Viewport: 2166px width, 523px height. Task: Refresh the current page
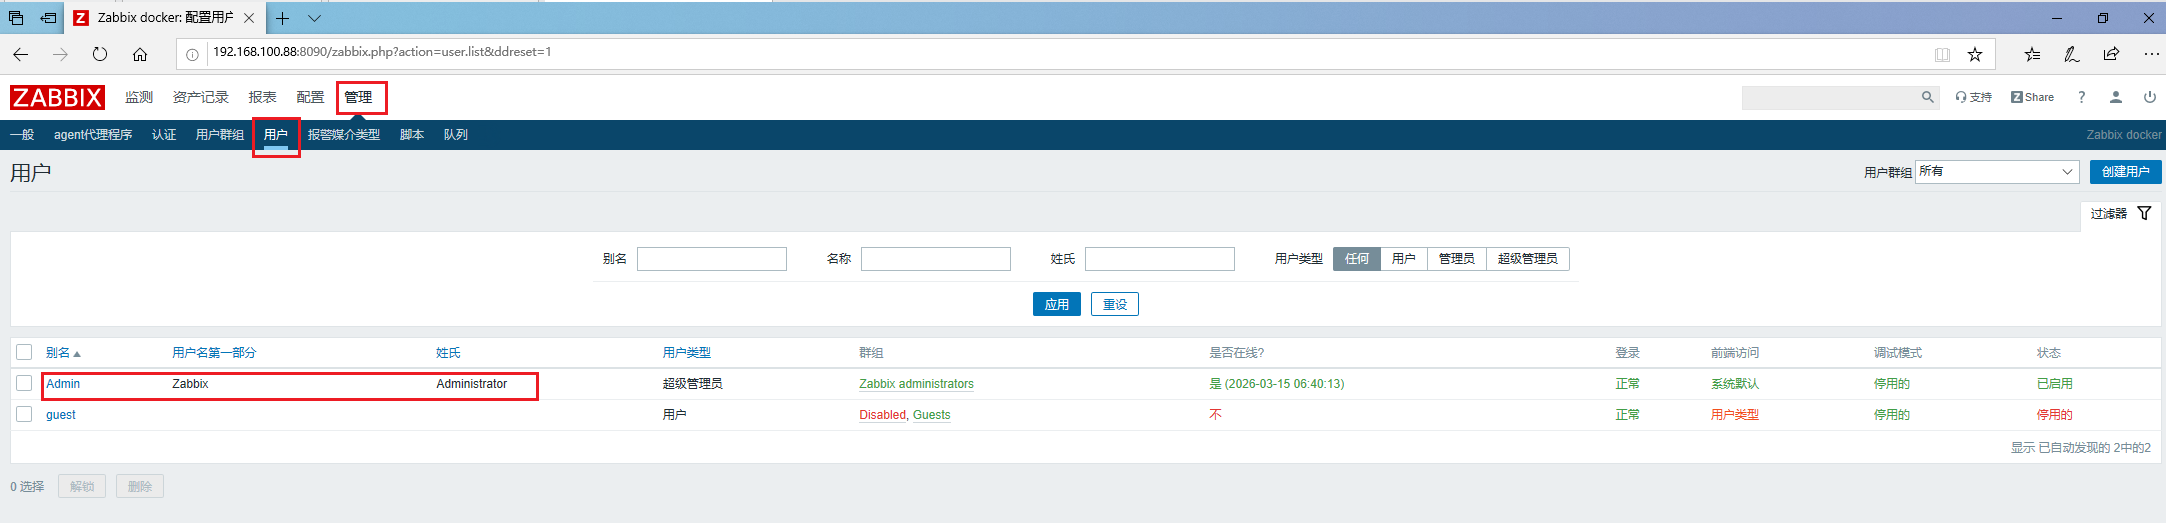100,54
